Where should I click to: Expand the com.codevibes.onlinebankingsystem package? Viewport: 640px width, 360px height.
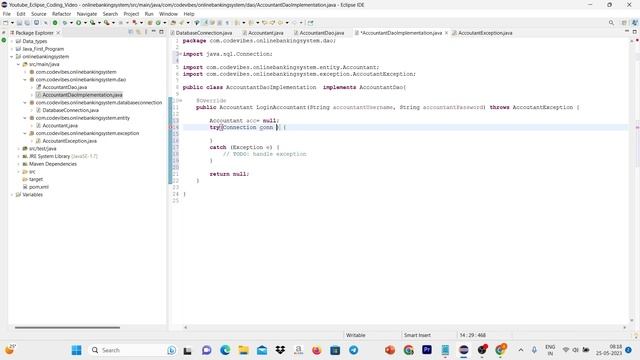coord(25,72)
